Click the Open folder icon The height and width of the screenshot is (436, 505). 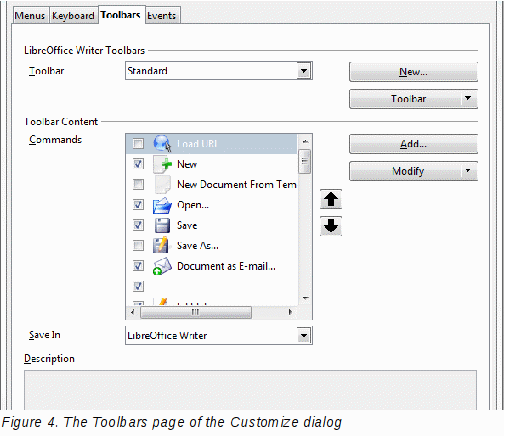162,205
